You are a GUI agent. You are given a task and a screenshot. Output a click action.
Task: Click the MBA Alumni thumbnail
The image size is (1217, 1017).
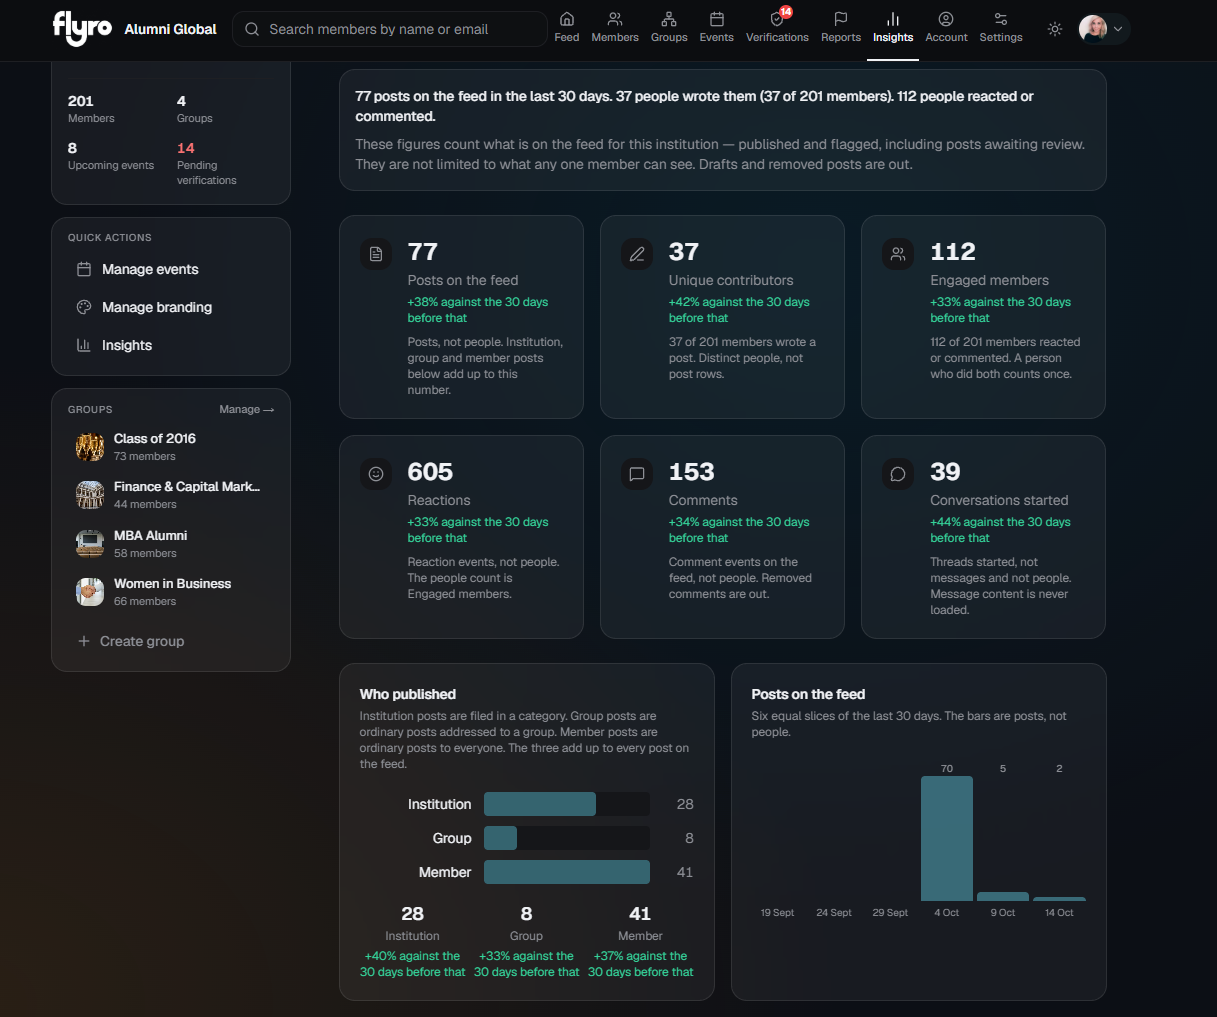[90, 544]
